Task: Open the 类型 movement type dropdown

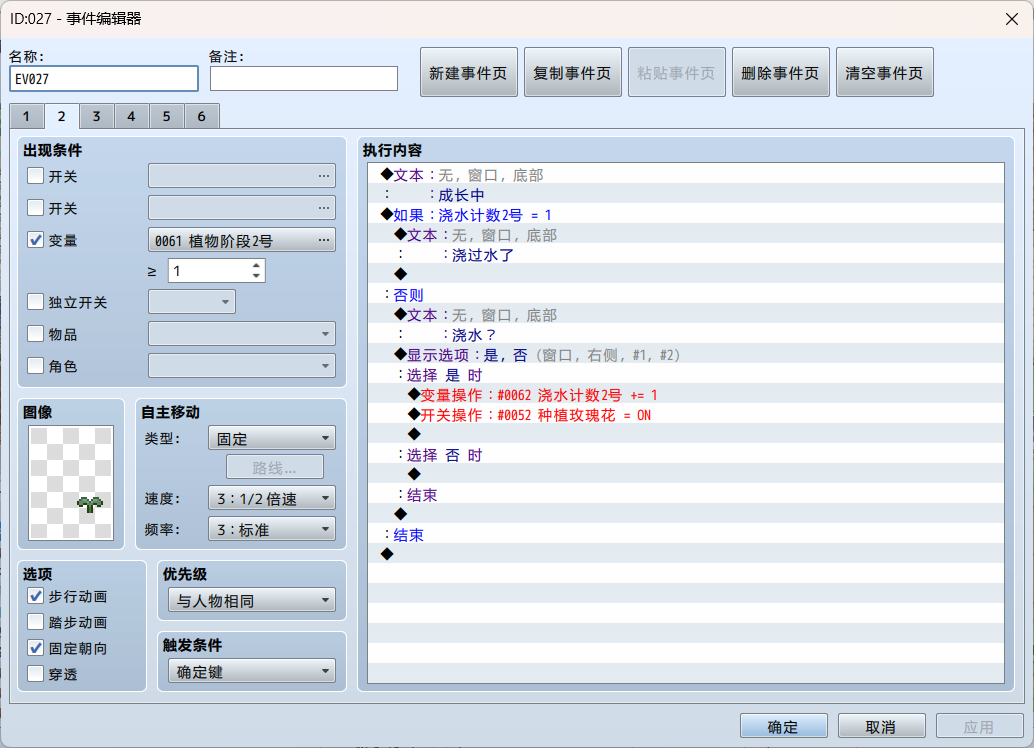Action: pyautogui.click(x=272, y=438)
